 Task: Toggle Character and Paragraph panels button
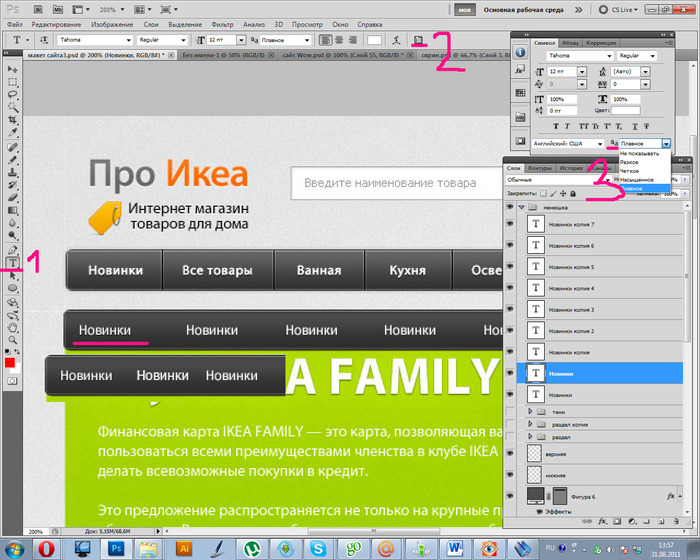[418, 40]
